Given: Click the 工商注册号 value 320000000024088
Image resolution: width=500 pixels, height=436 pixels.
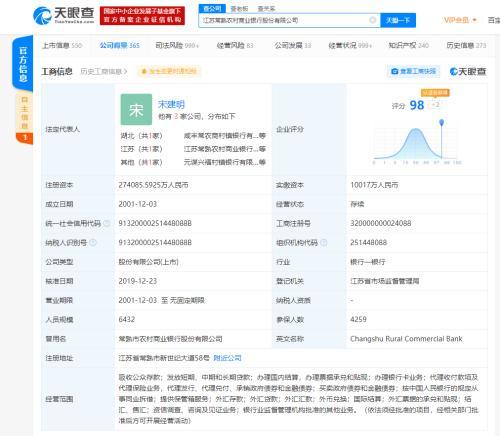Looking at the screenshot, I should pos(381,223).
